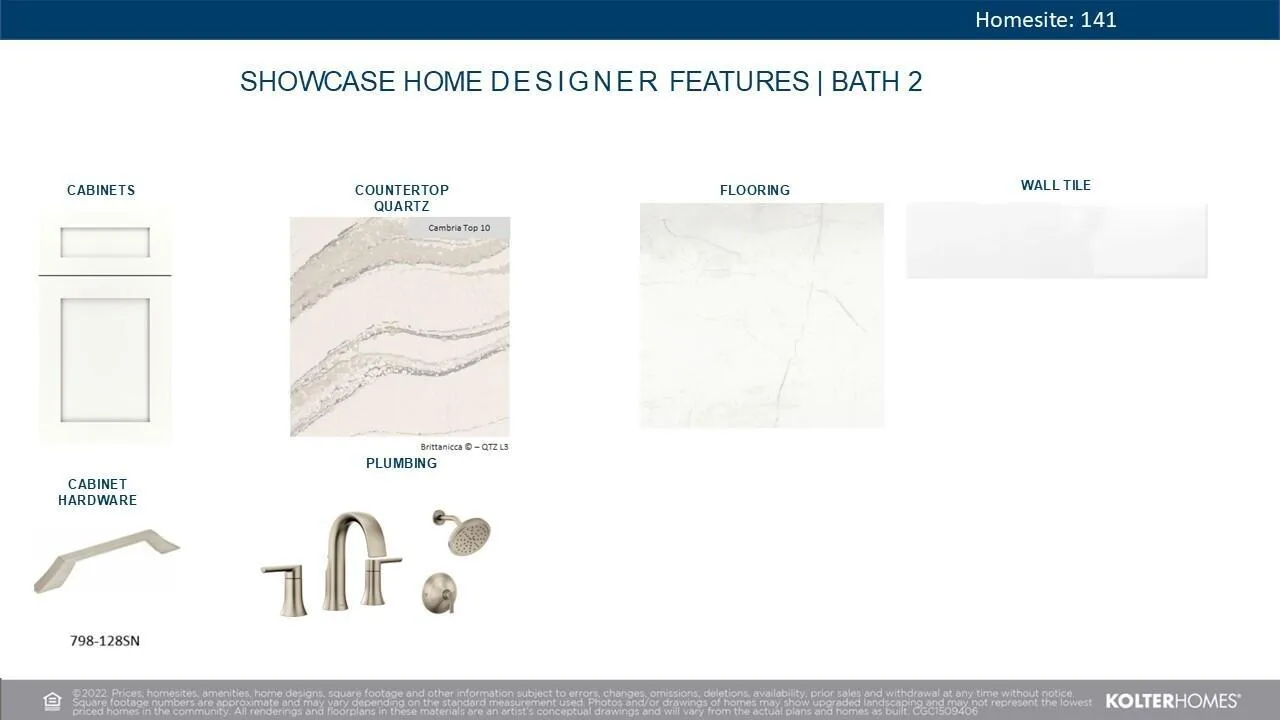This screenshot has width=1280, height=720.
Task: Click the copyright disclaimer text in footer
Action: (580, 701)
